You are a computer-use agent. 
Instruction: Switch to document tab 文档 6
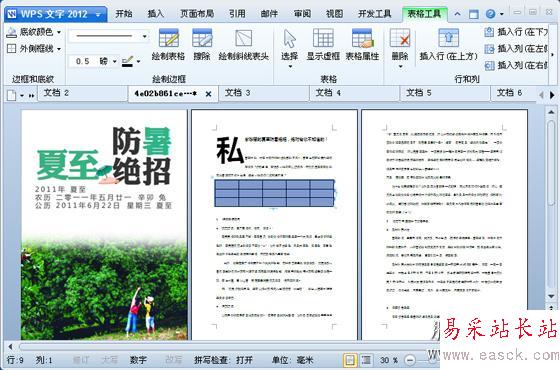(x=514, y=94)
